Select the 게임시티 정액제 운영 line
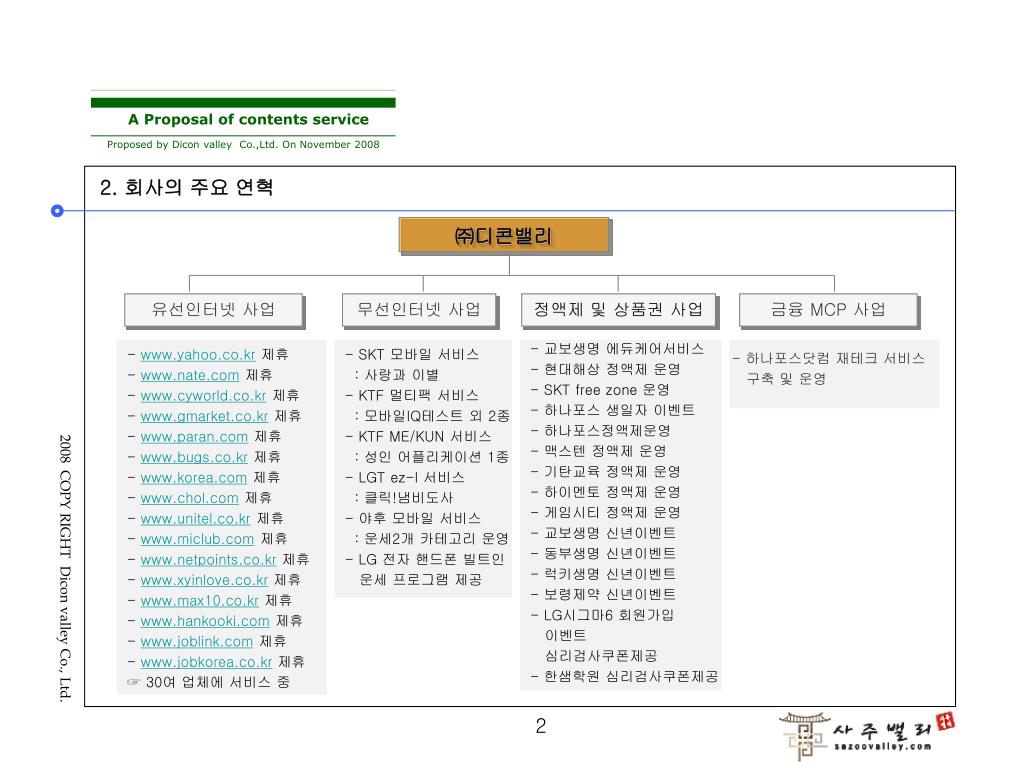 (605, 513)
